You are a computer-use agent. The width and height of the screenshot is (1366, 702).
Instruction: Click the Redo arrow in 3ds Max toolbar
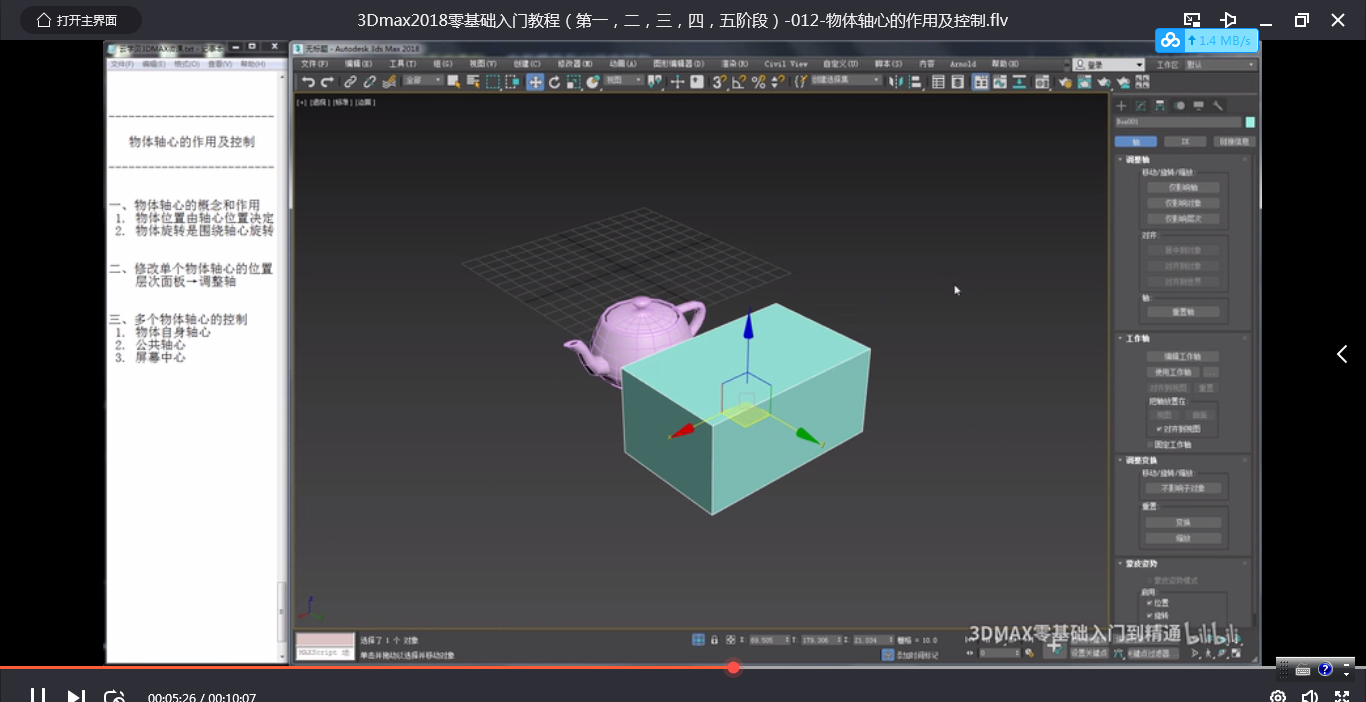(328, 82)
